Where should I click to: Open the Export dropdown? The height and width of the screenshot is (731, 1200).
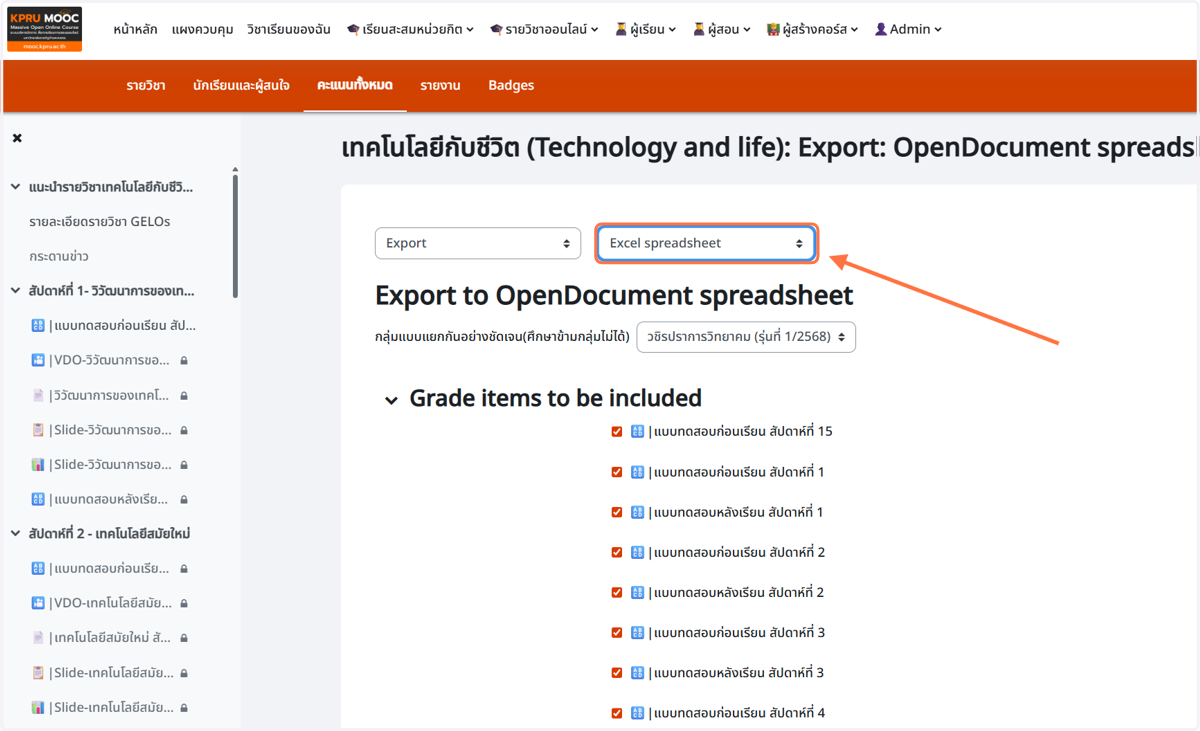coord(478,243)
